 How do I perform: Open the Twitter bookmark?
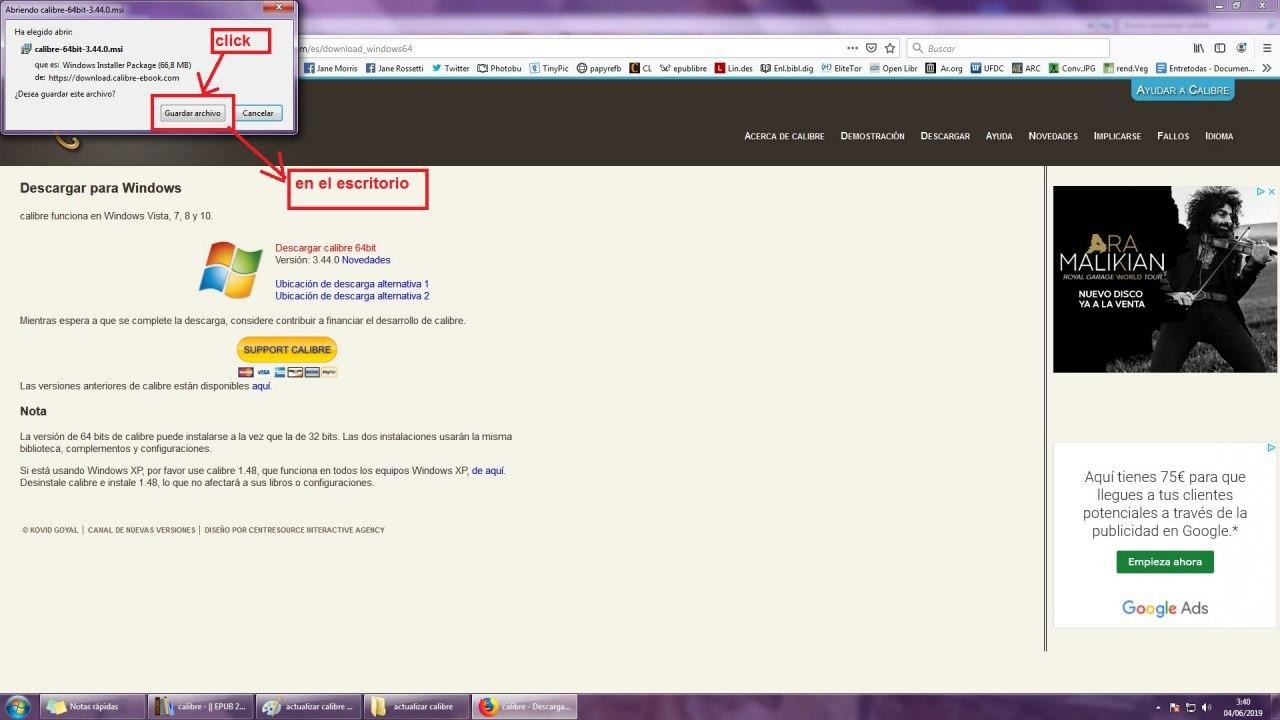[x=450, y=69]
